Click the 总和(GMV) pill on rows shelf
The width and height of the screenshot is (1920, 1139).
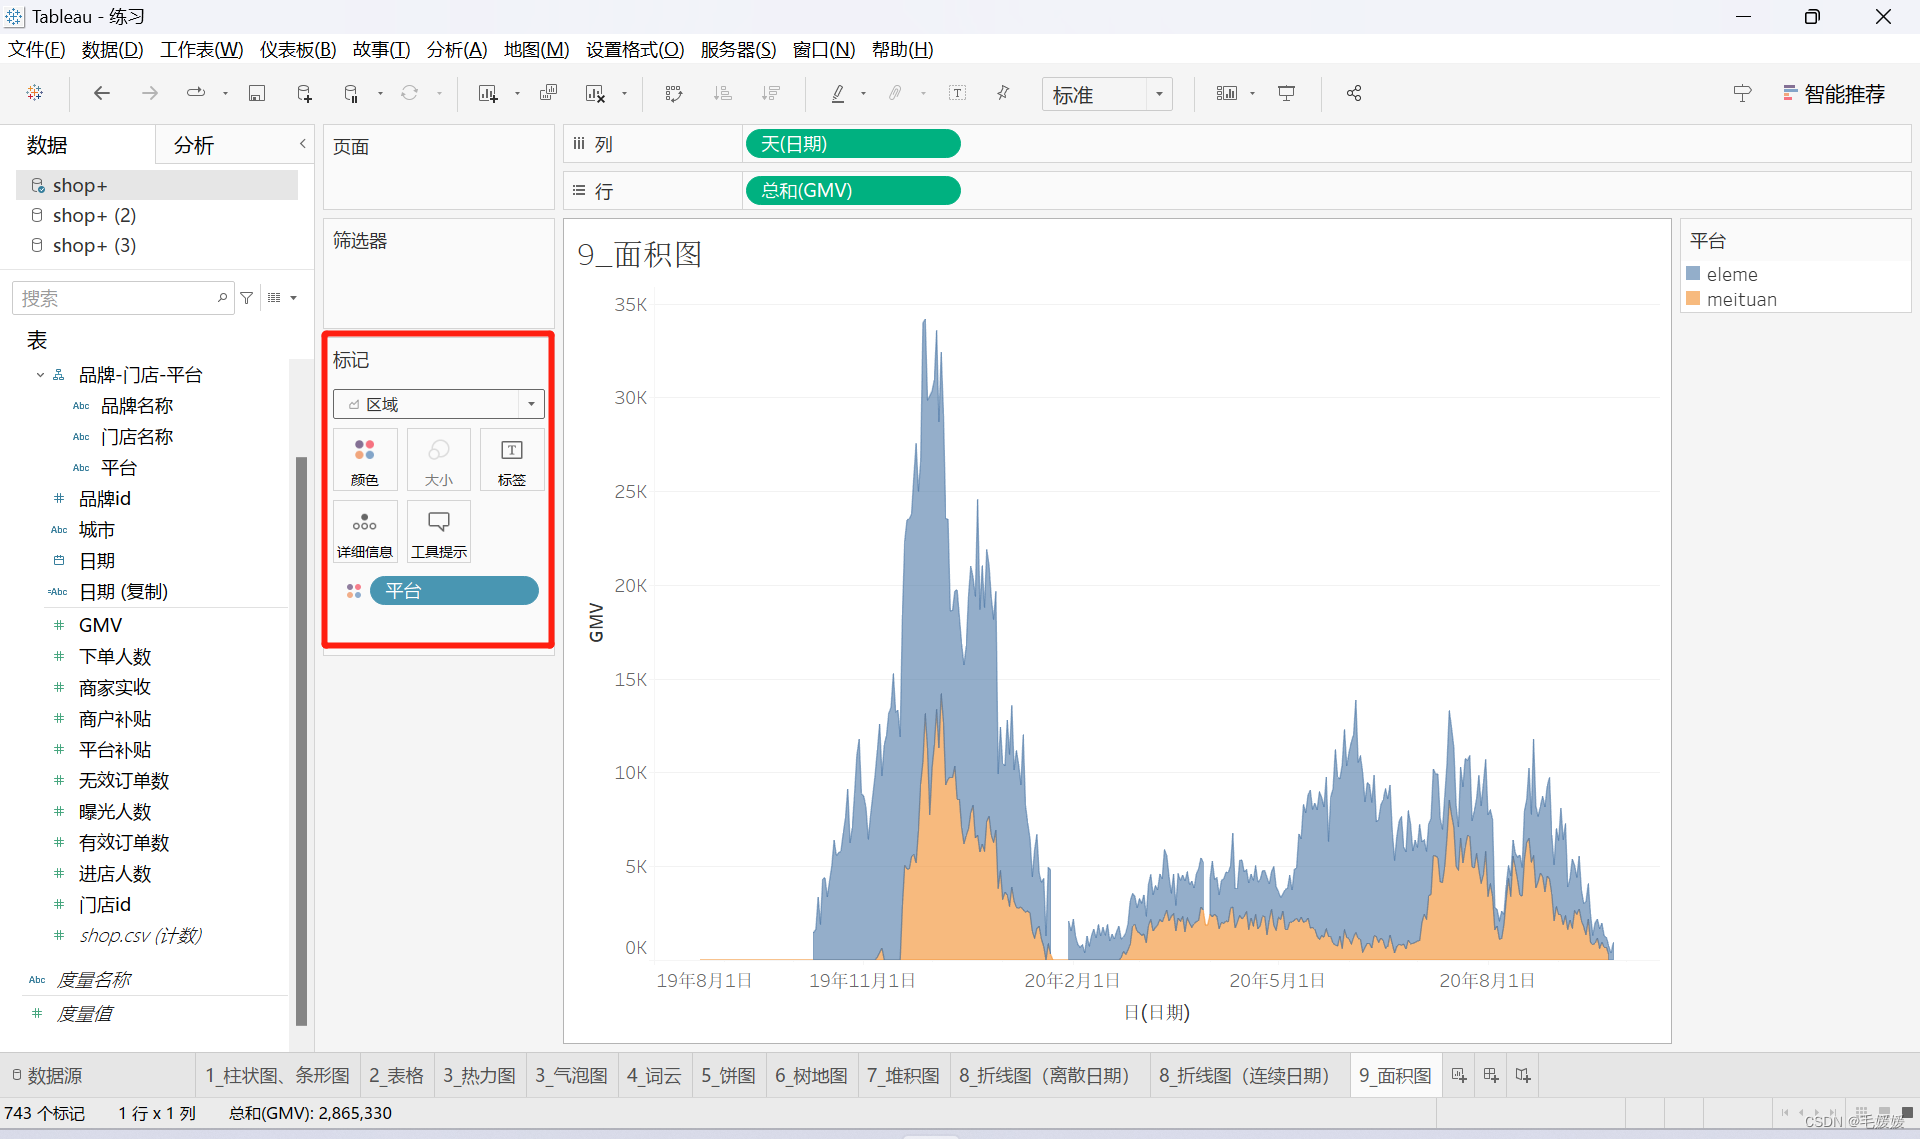pos(853,190)
